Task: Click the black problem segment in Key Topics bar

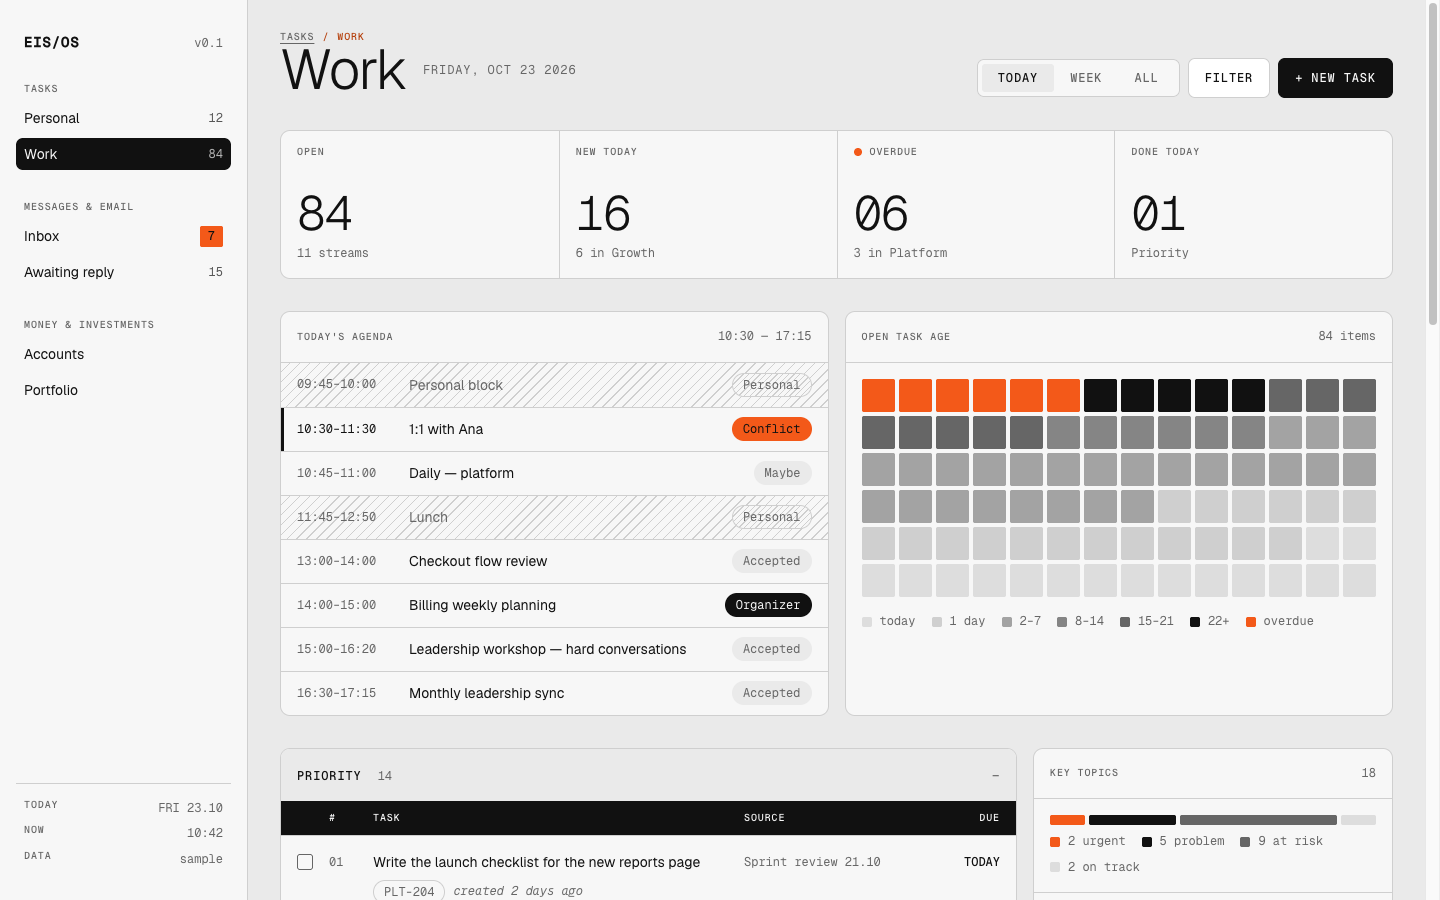Action: coord(1132,820)
